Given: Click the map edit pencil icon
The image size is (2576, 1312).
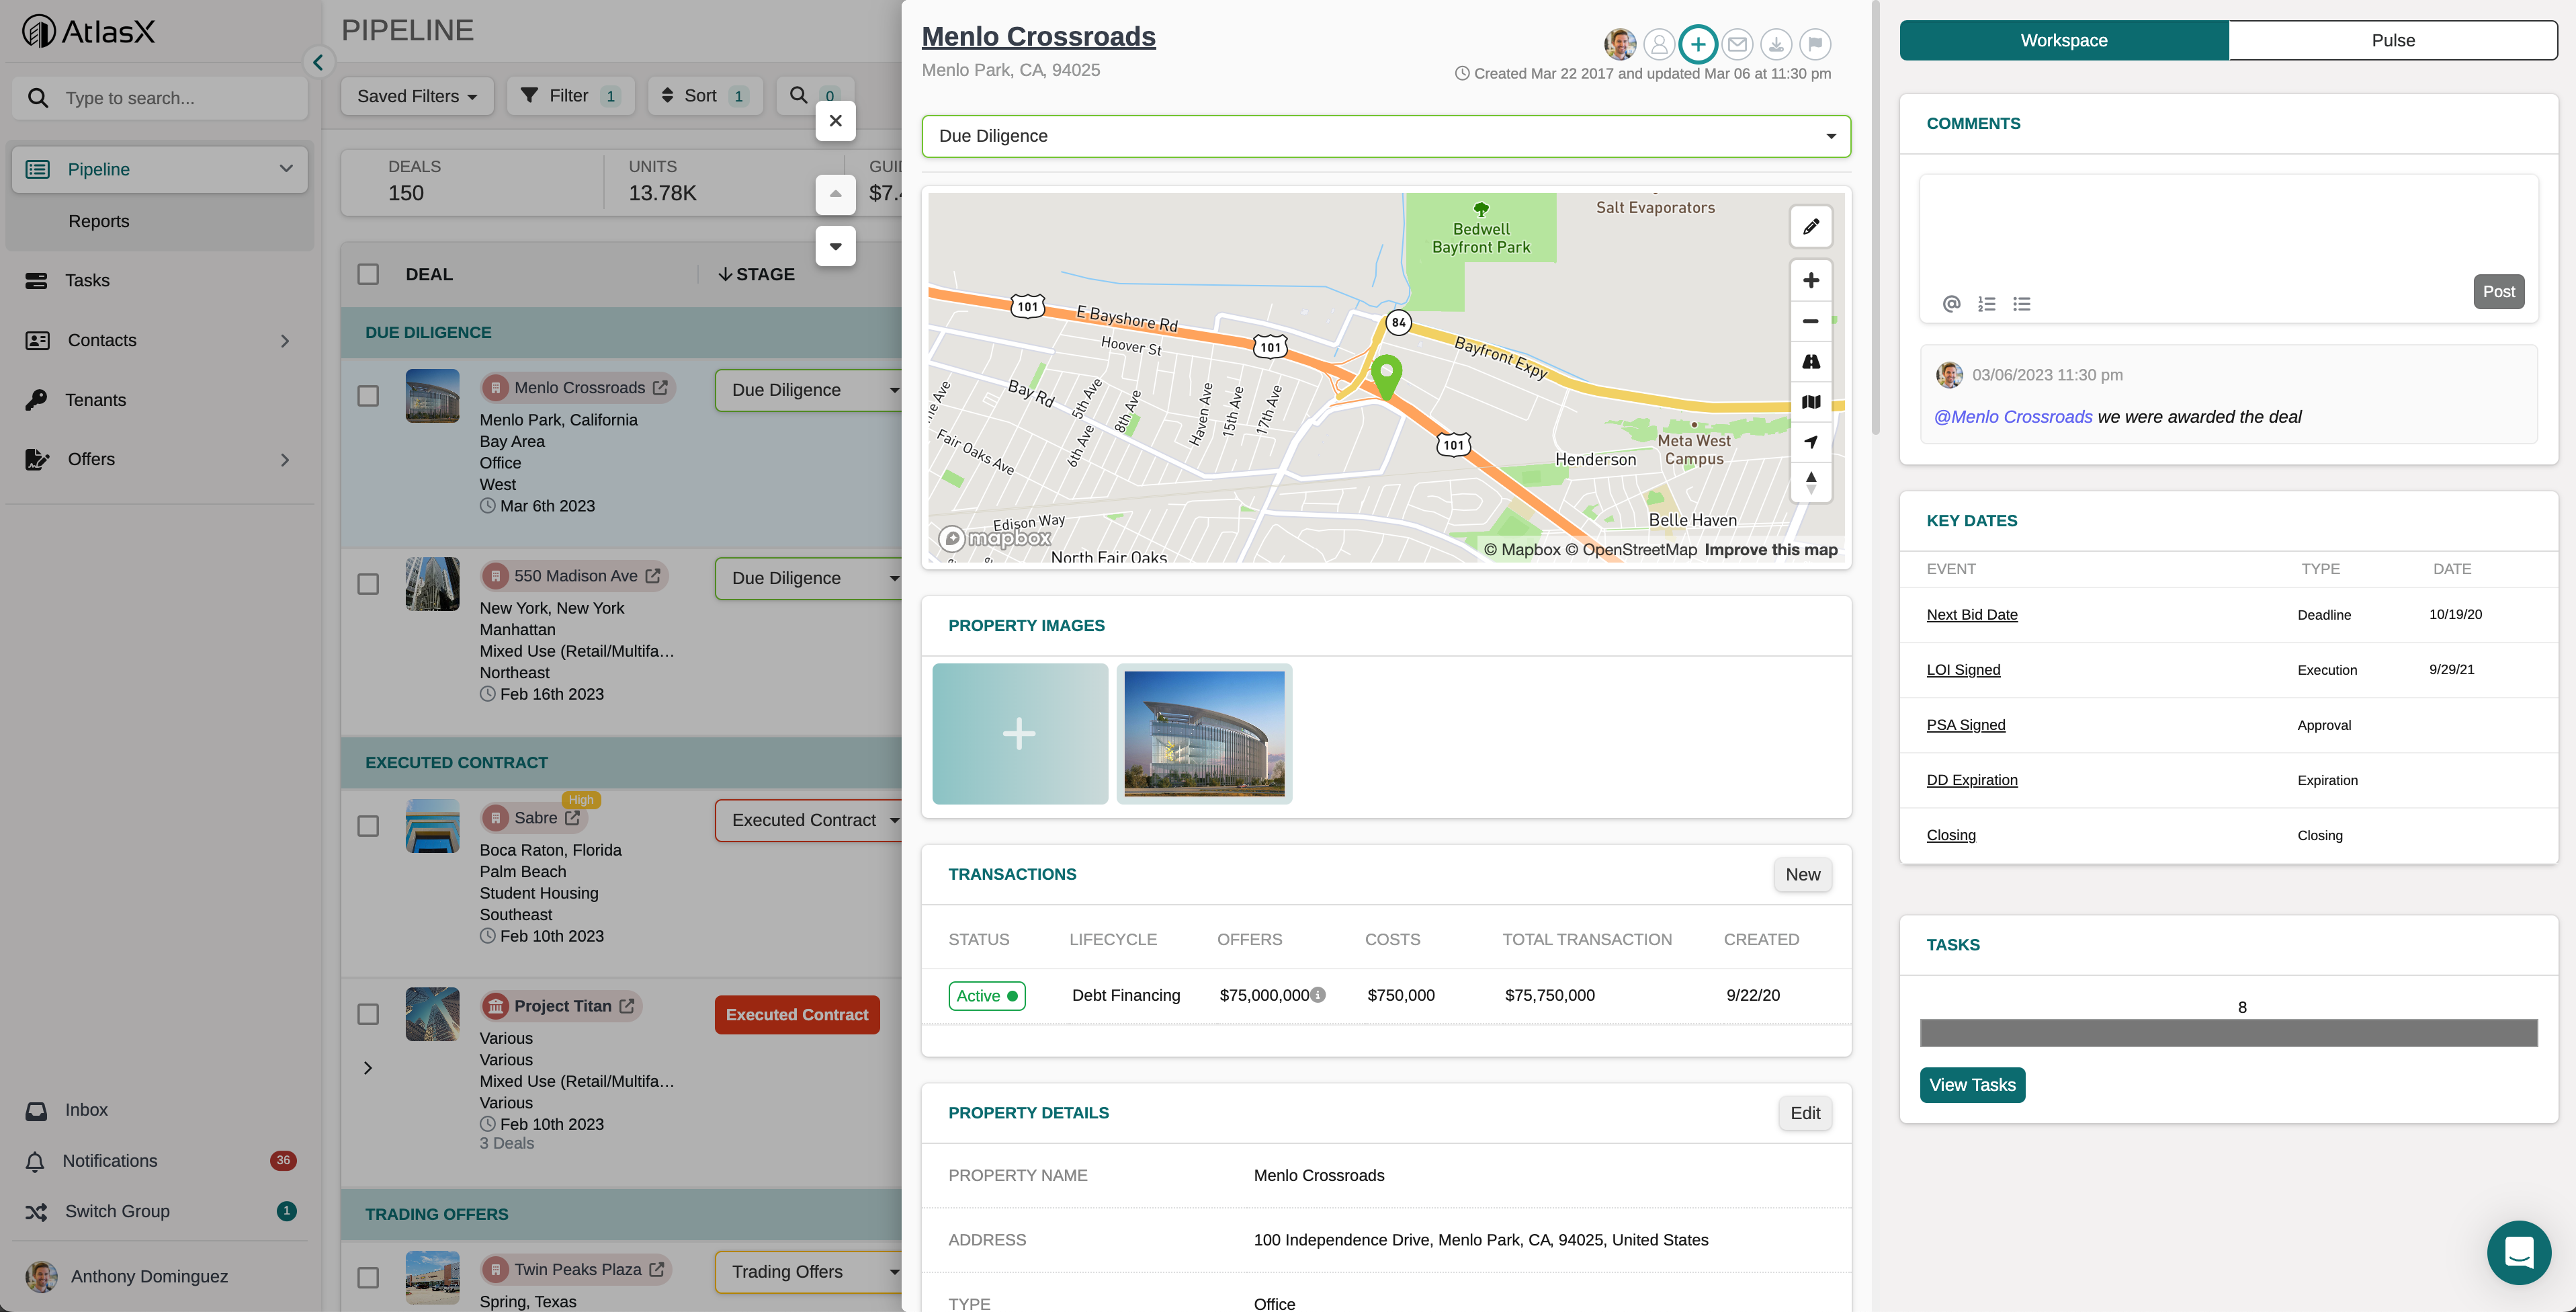Looking at the screenshot, I should point(1810,227).
